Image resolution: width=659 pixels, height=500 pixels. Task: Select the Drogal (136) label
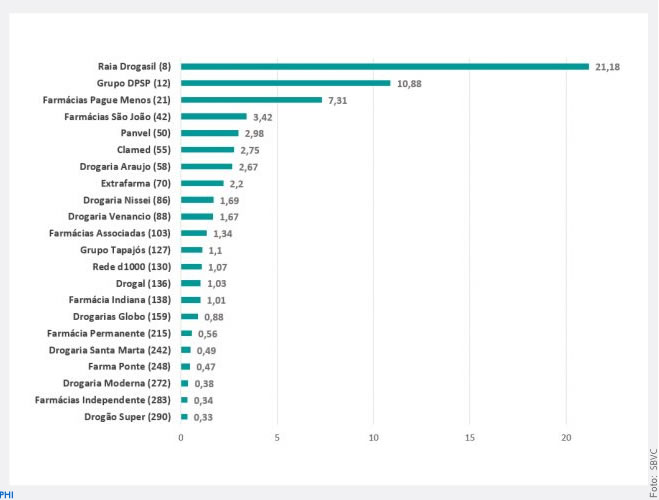[143, 284]
